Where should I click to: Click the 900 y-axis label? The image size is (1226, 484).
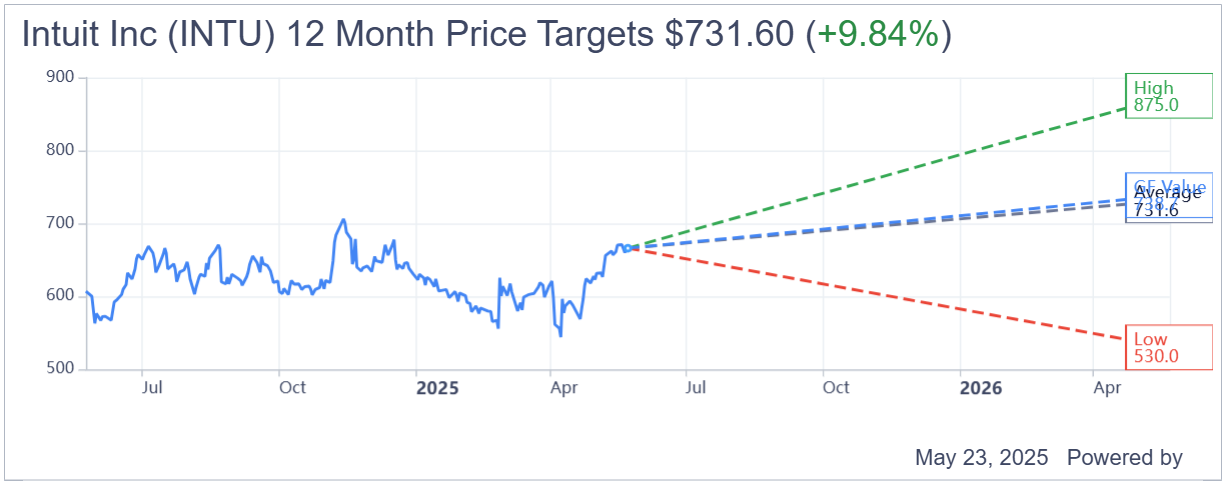tap(61, 78)
